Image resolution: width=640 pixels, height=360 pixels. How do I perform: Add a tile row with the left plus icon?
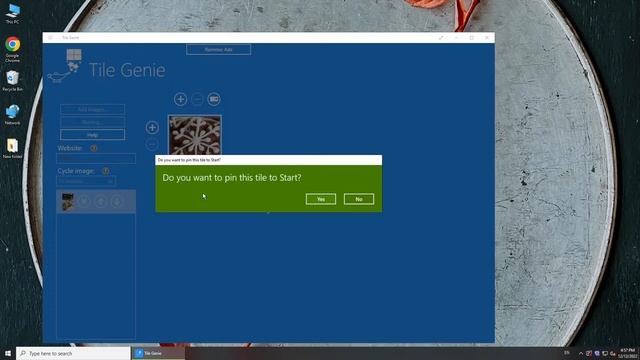coord(152,128)
